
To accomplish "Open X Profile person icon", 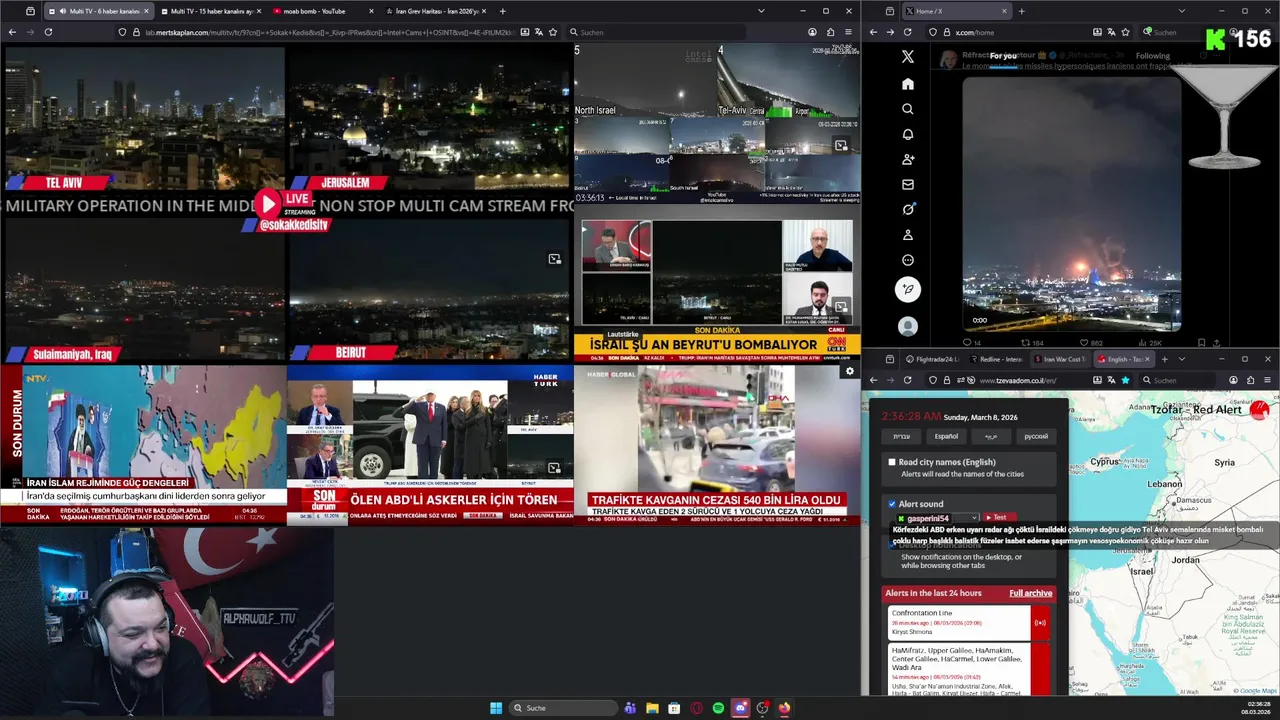I will pos(908,235).
